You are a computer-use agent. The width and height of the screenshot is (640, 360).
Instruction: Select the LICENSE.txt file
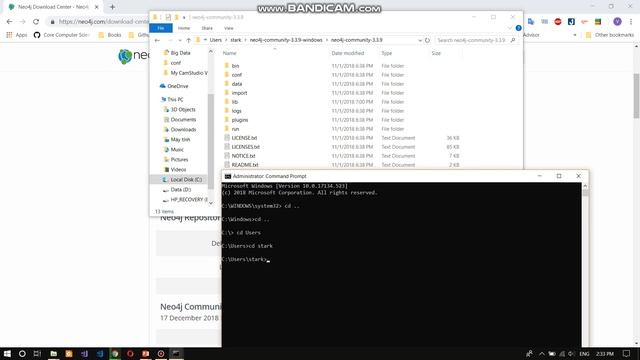coord(244,138)
